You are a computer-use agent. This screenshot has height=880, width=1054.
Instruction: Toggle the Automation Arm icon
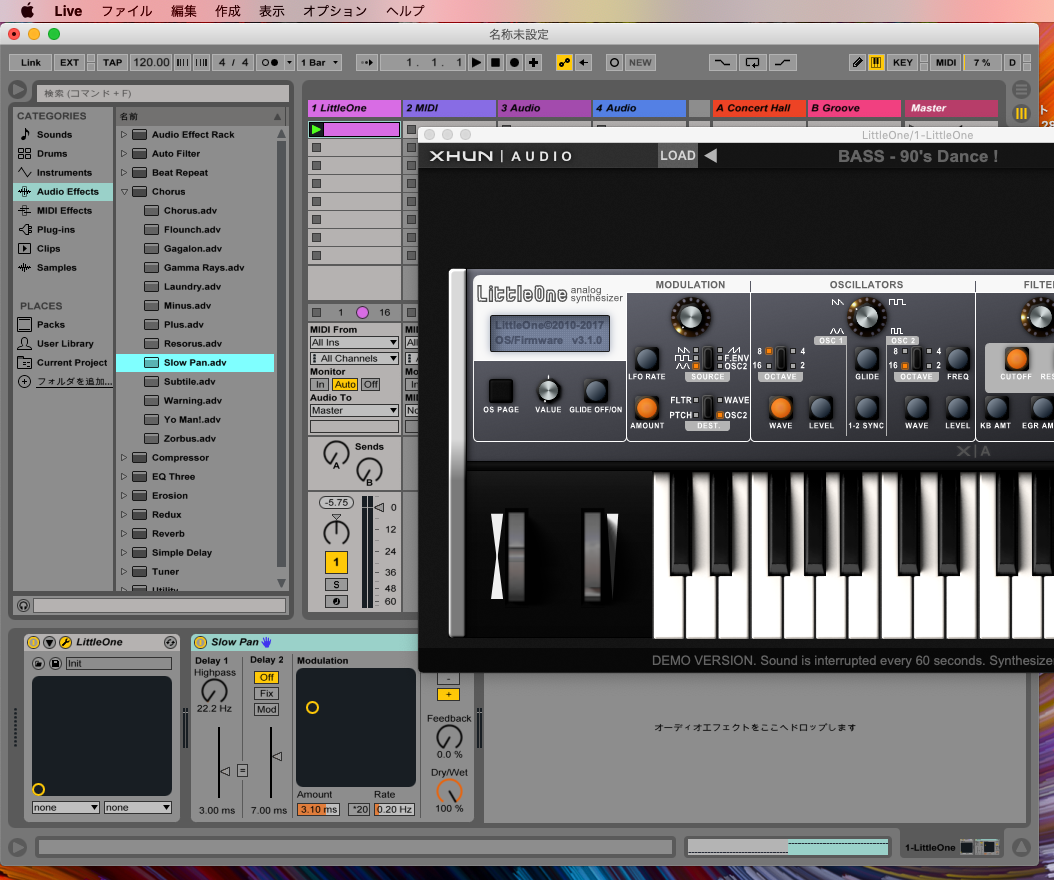[x=565, y=63]
